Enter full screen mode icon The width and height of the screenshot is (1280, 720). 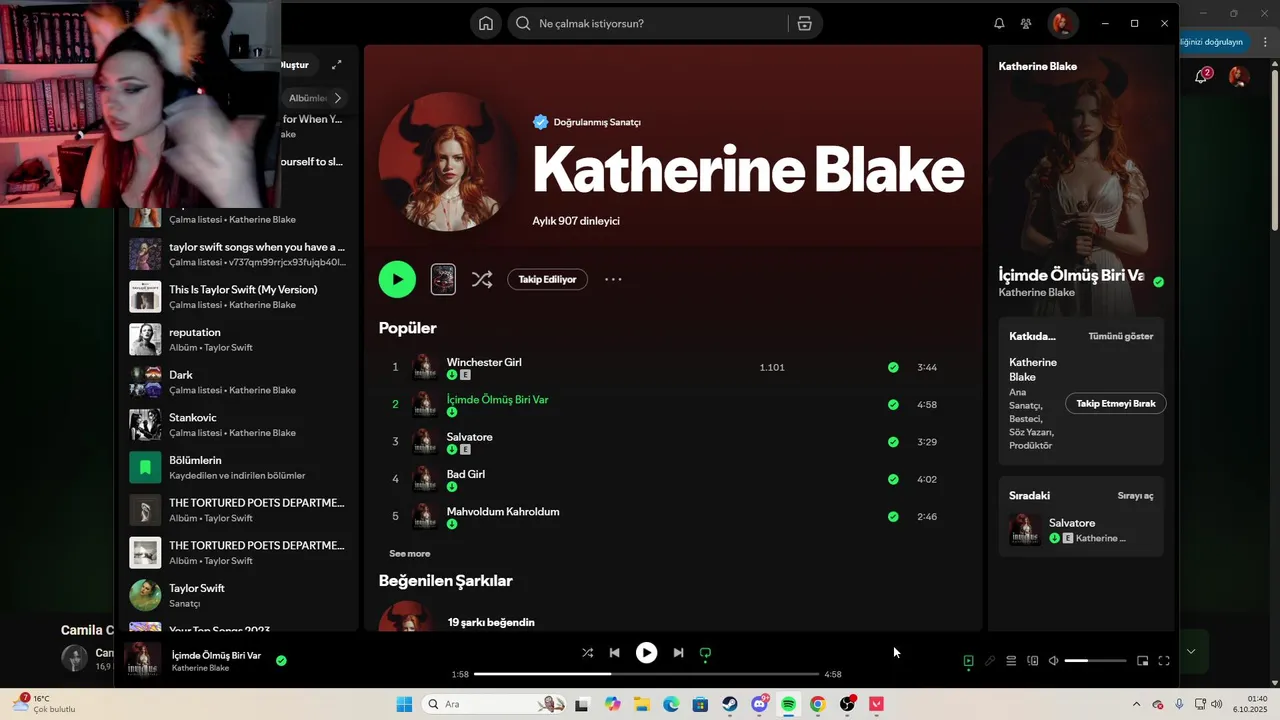pos(1164,661)
